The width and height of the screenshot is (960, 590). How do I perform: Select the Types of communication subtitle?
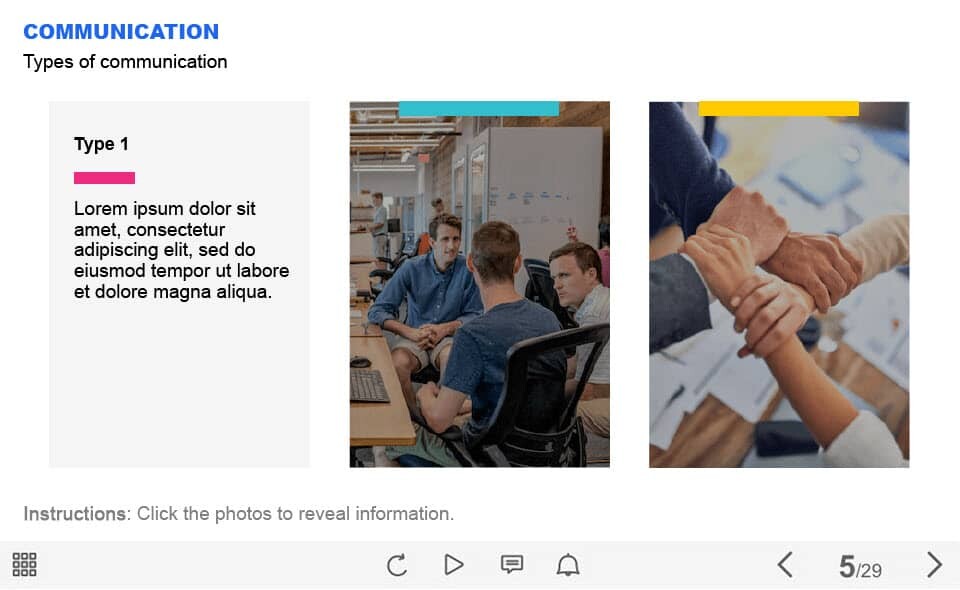pos(125,62)
